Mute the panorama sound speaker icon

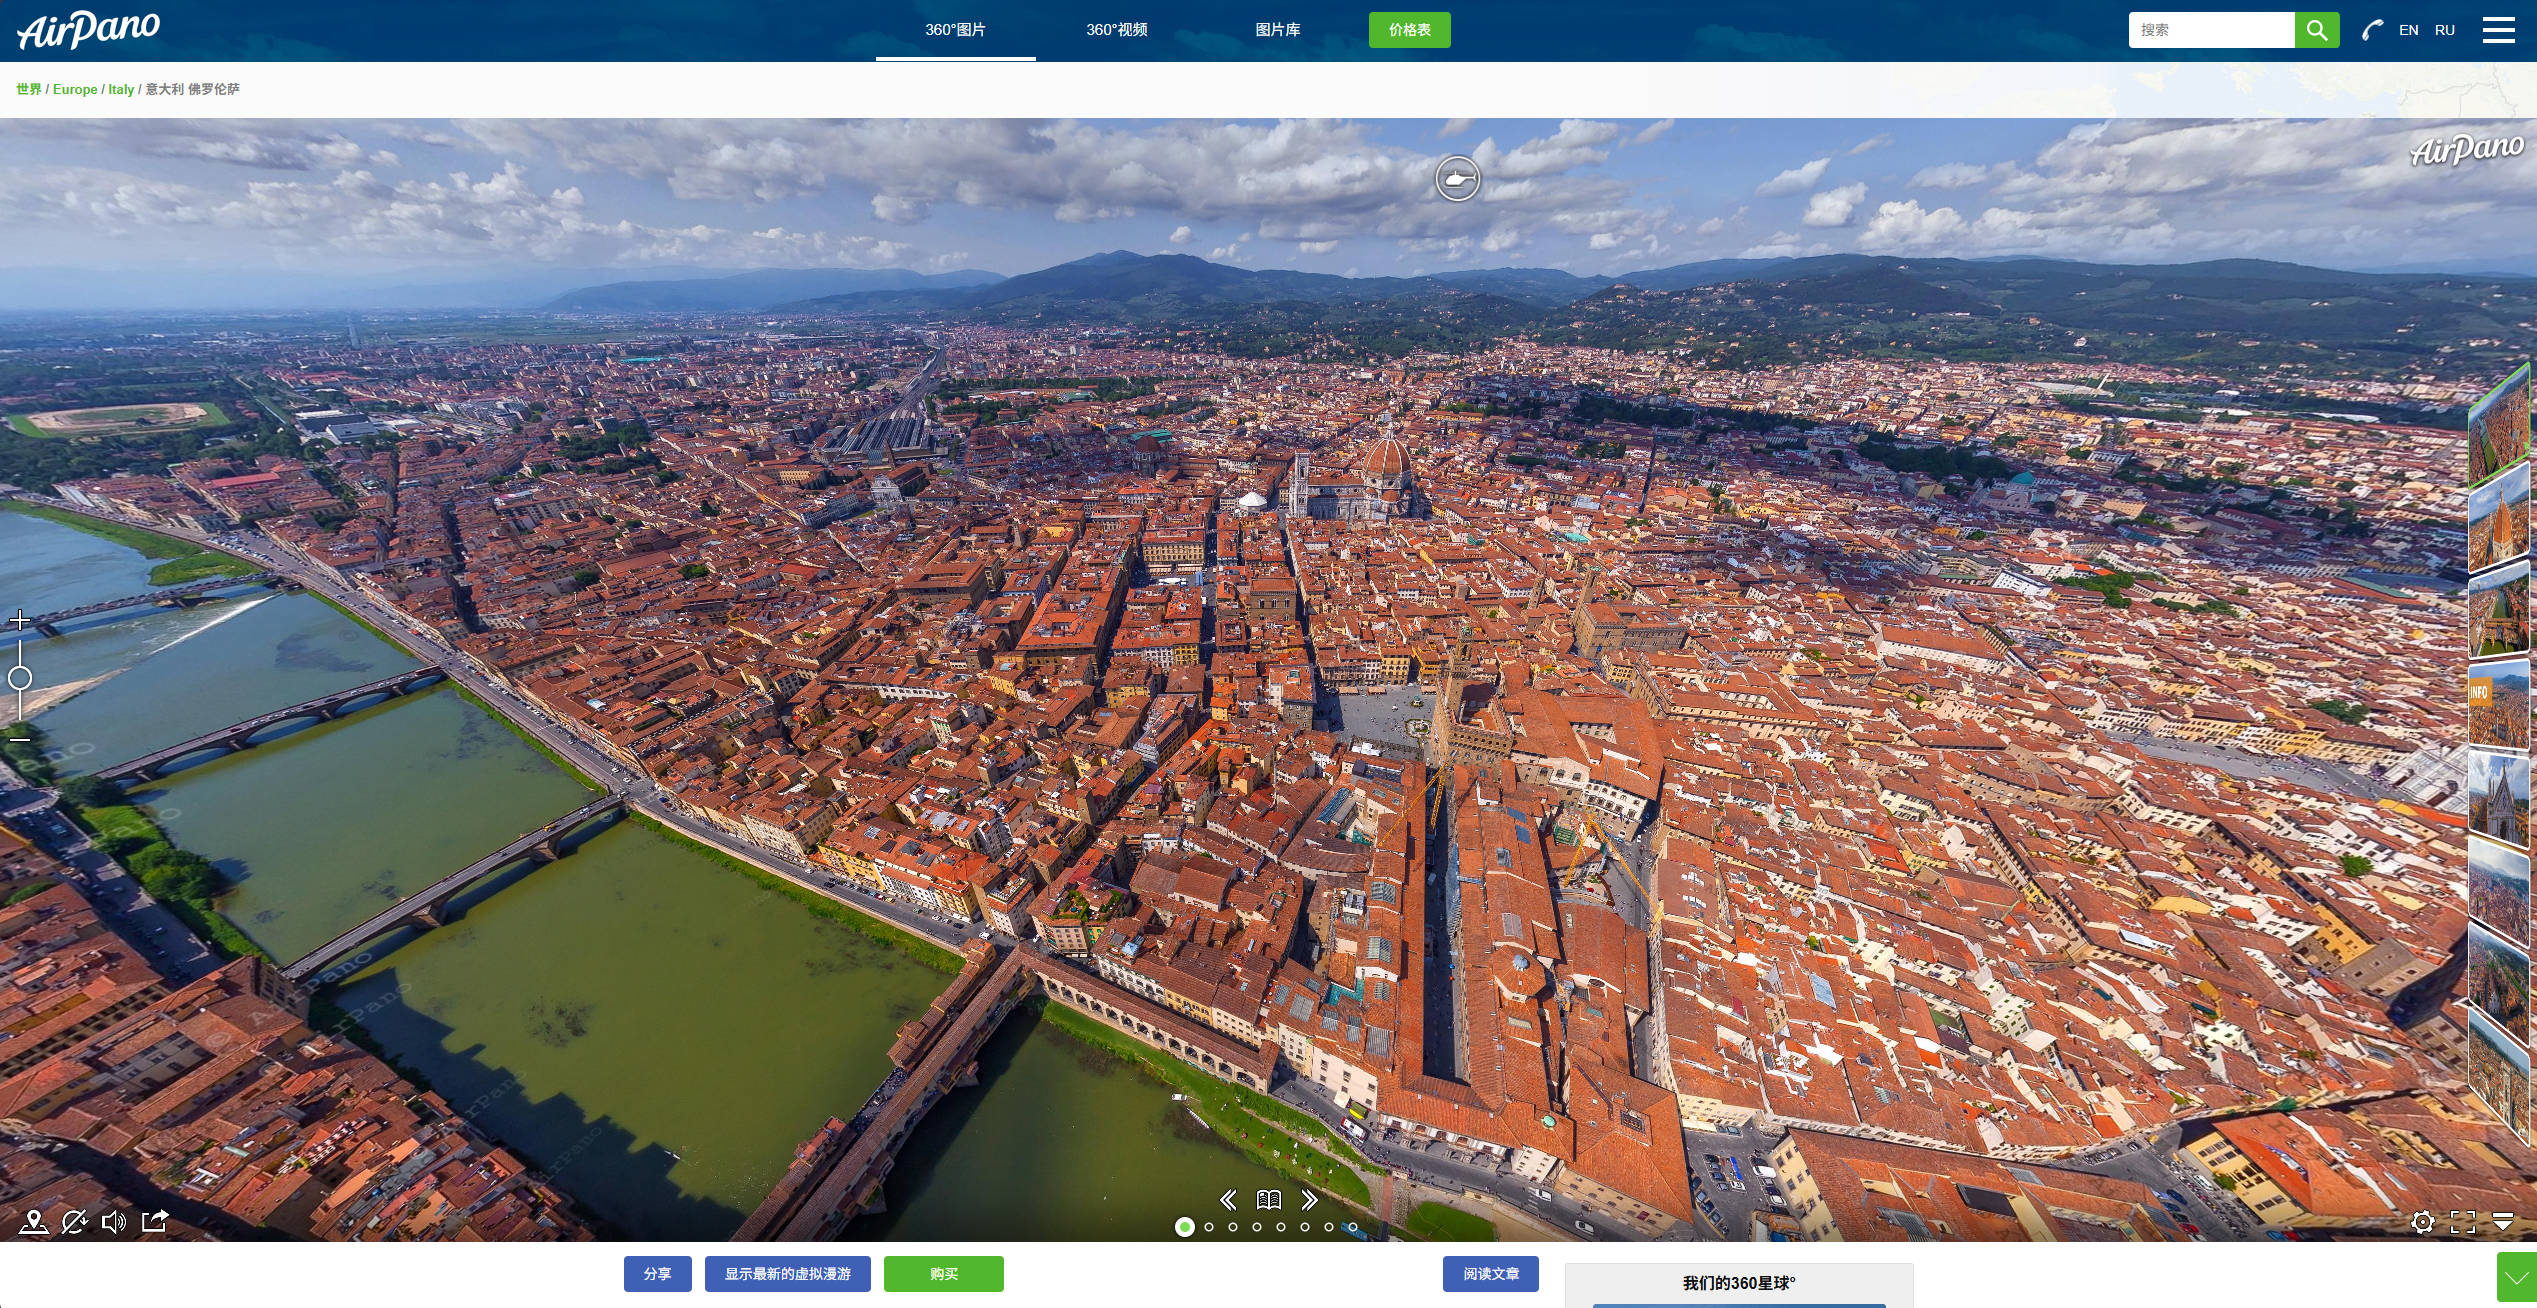coord(114,1222)
